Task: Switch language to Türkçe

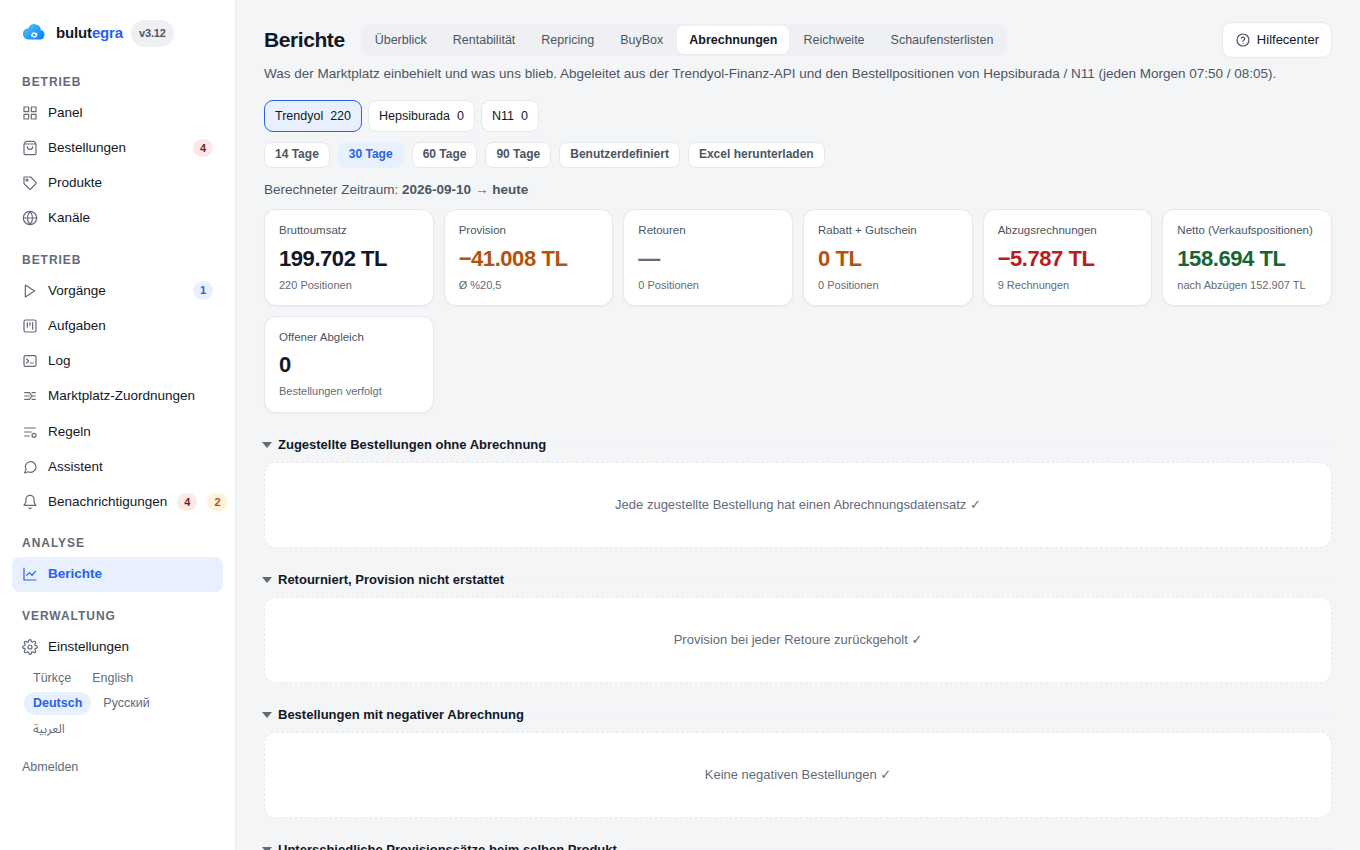Action: 52,678
